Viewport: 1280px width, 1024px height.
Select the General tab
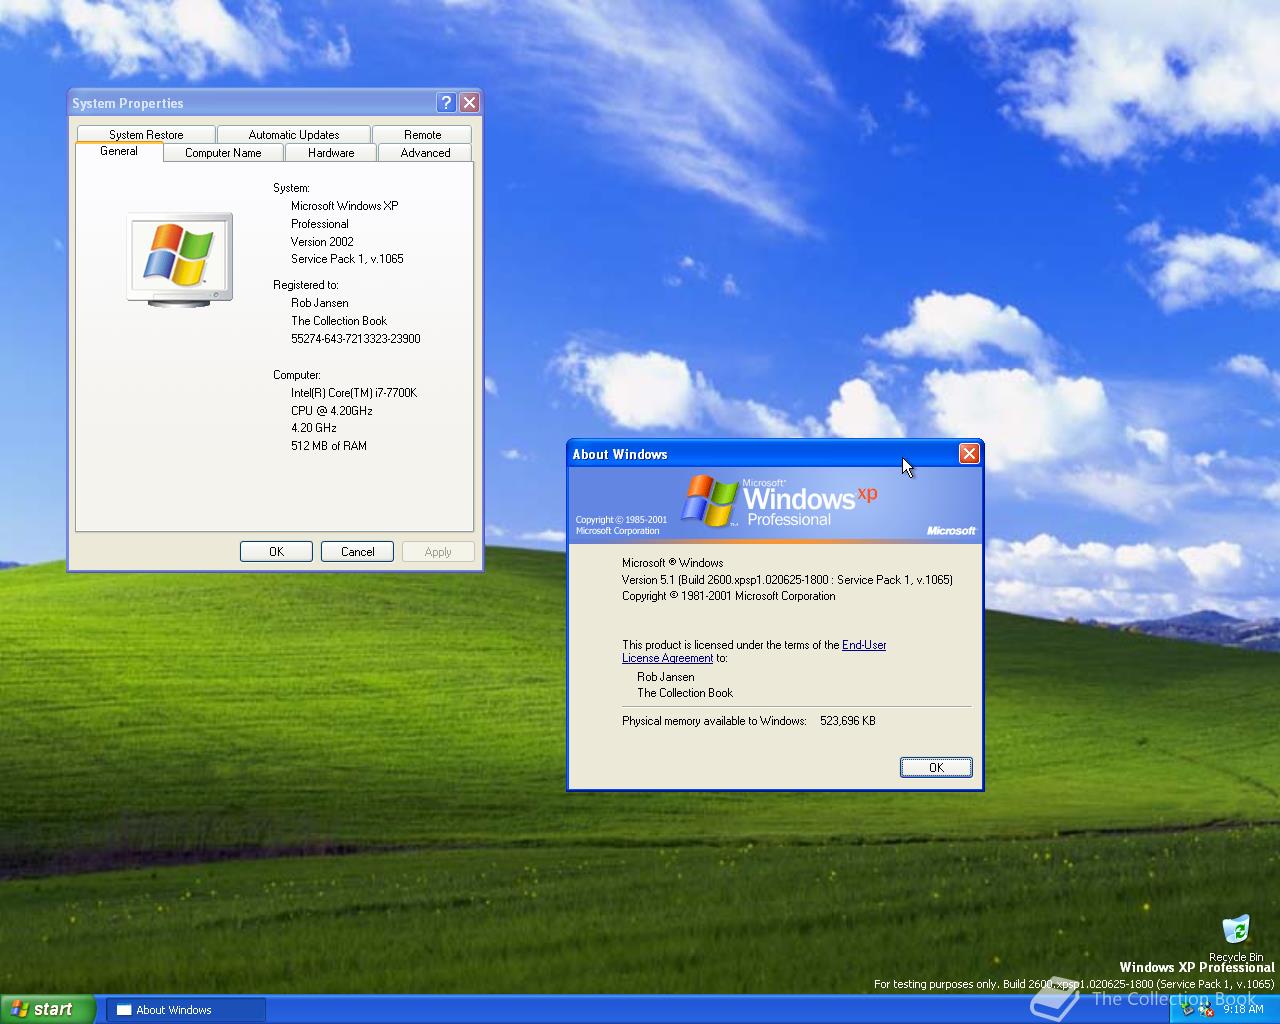119,151
